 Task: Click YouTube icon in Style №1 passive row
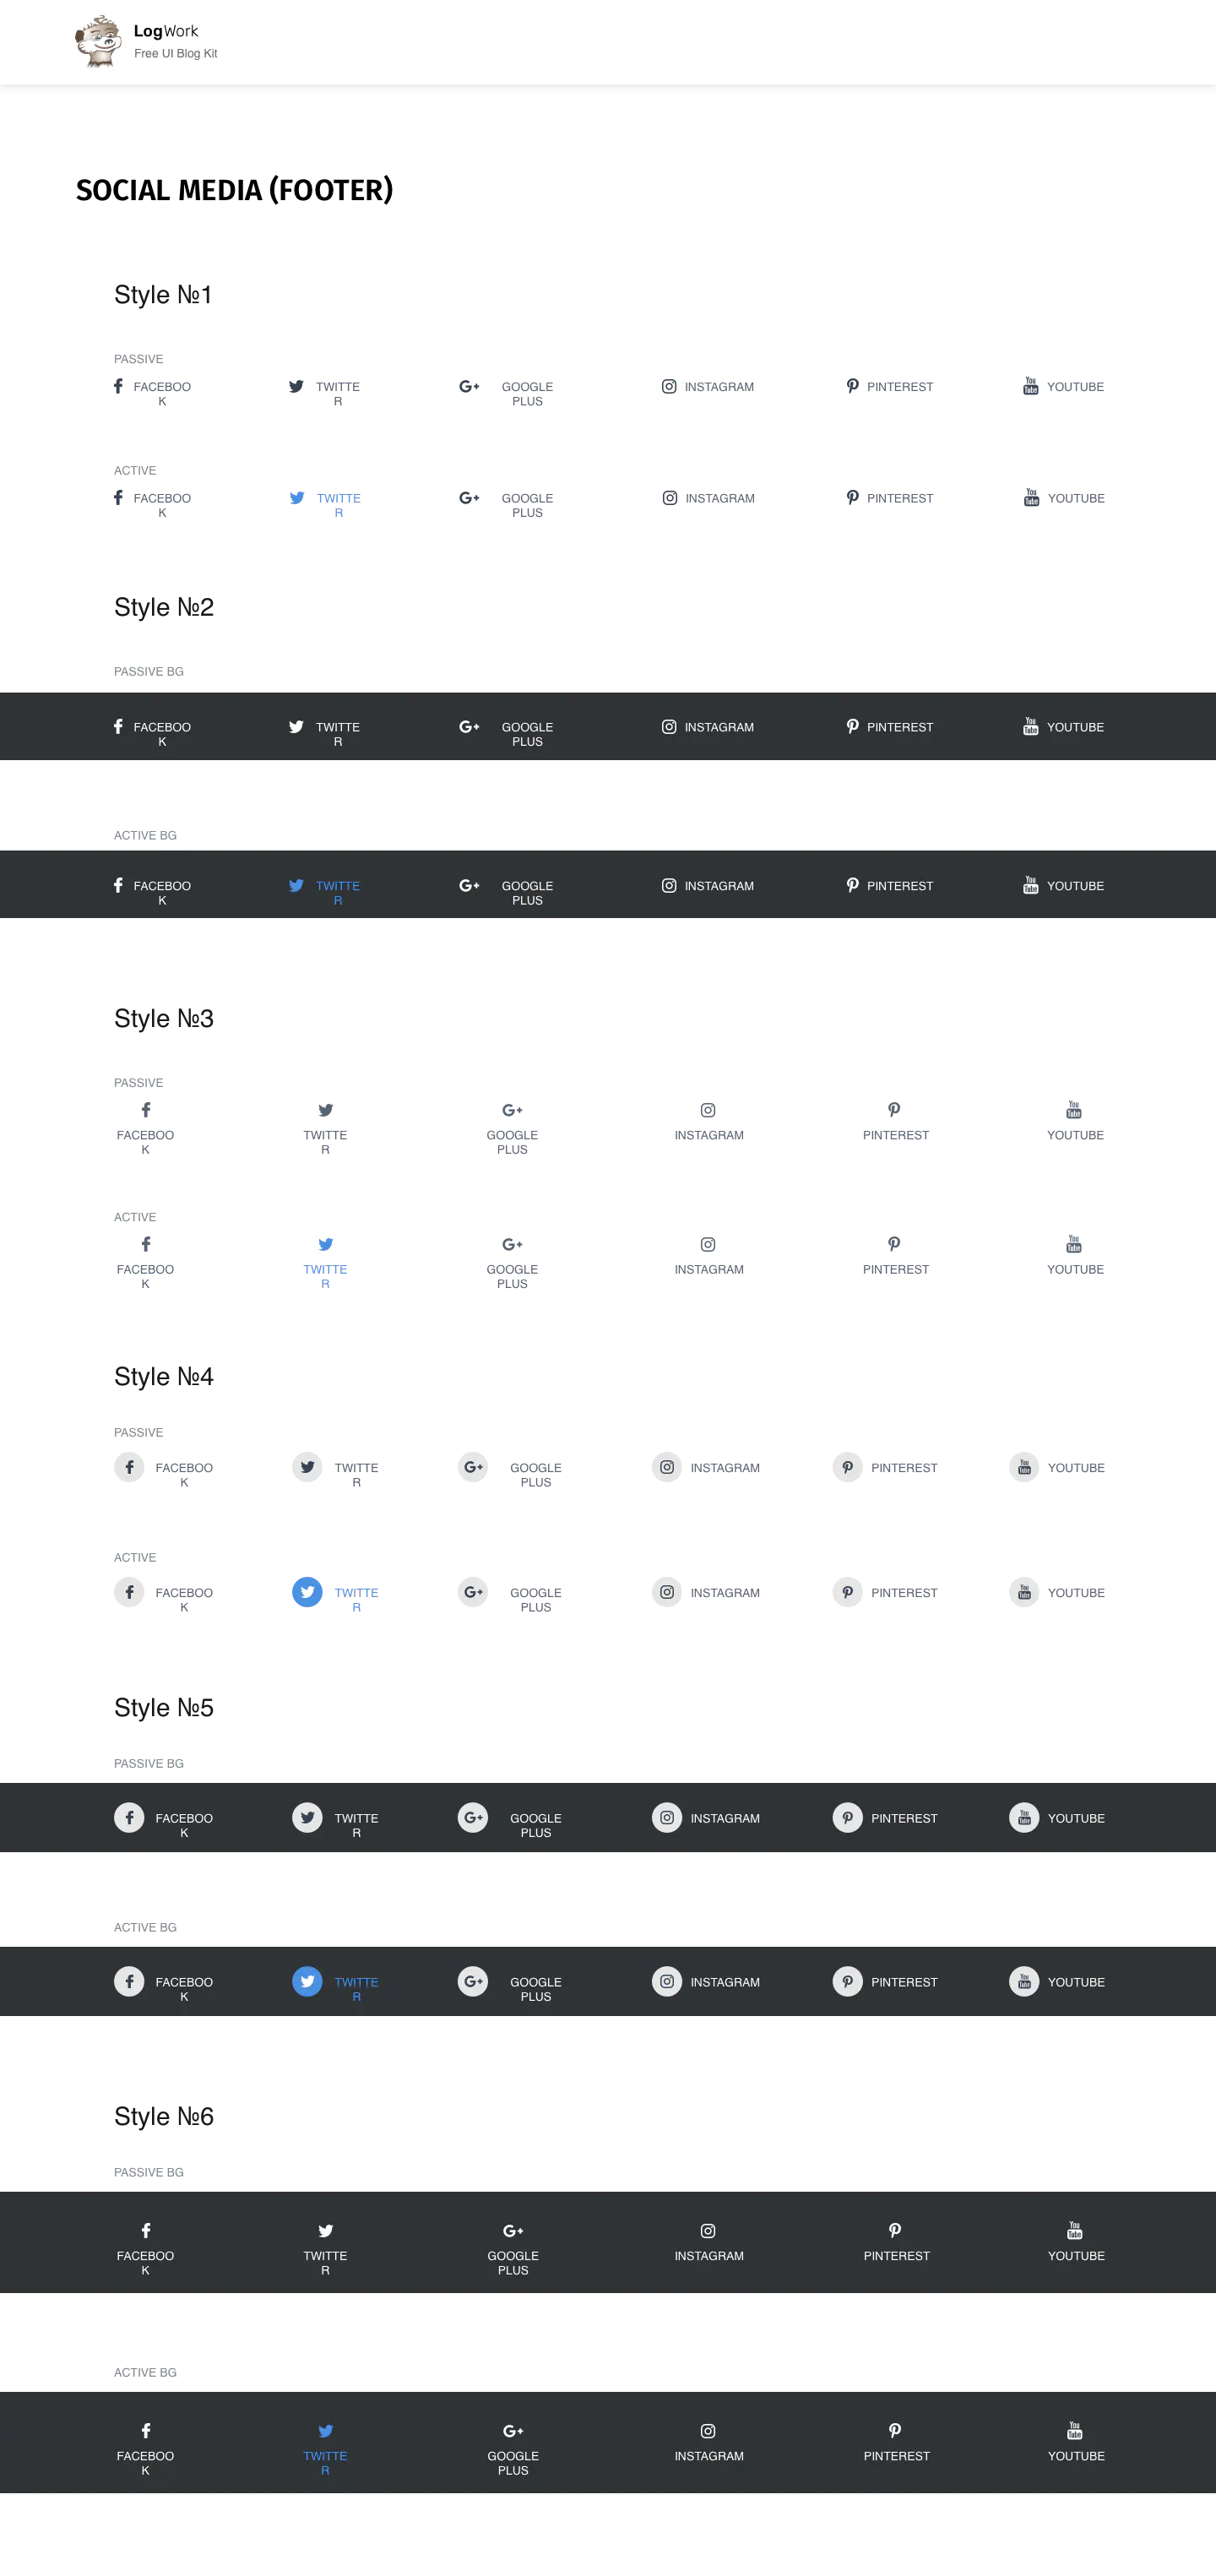click(x=1030, y=386)
